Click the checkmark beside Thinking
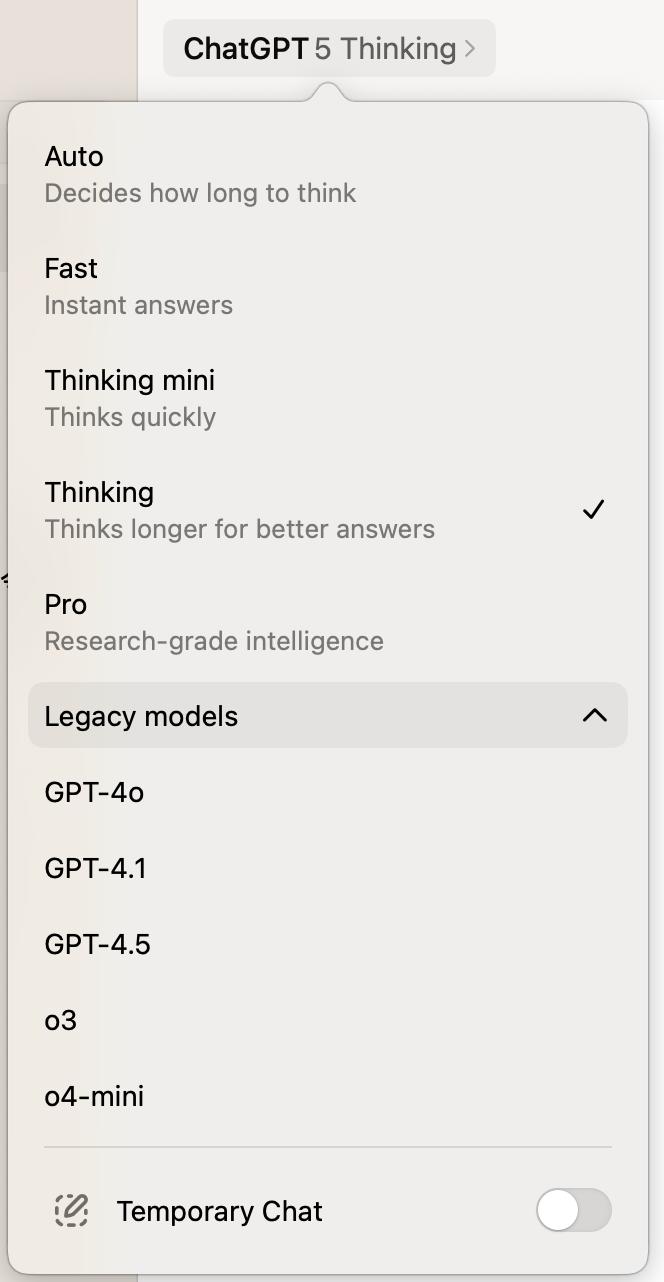Screen dimensions: 664x1282 point(593,510)
